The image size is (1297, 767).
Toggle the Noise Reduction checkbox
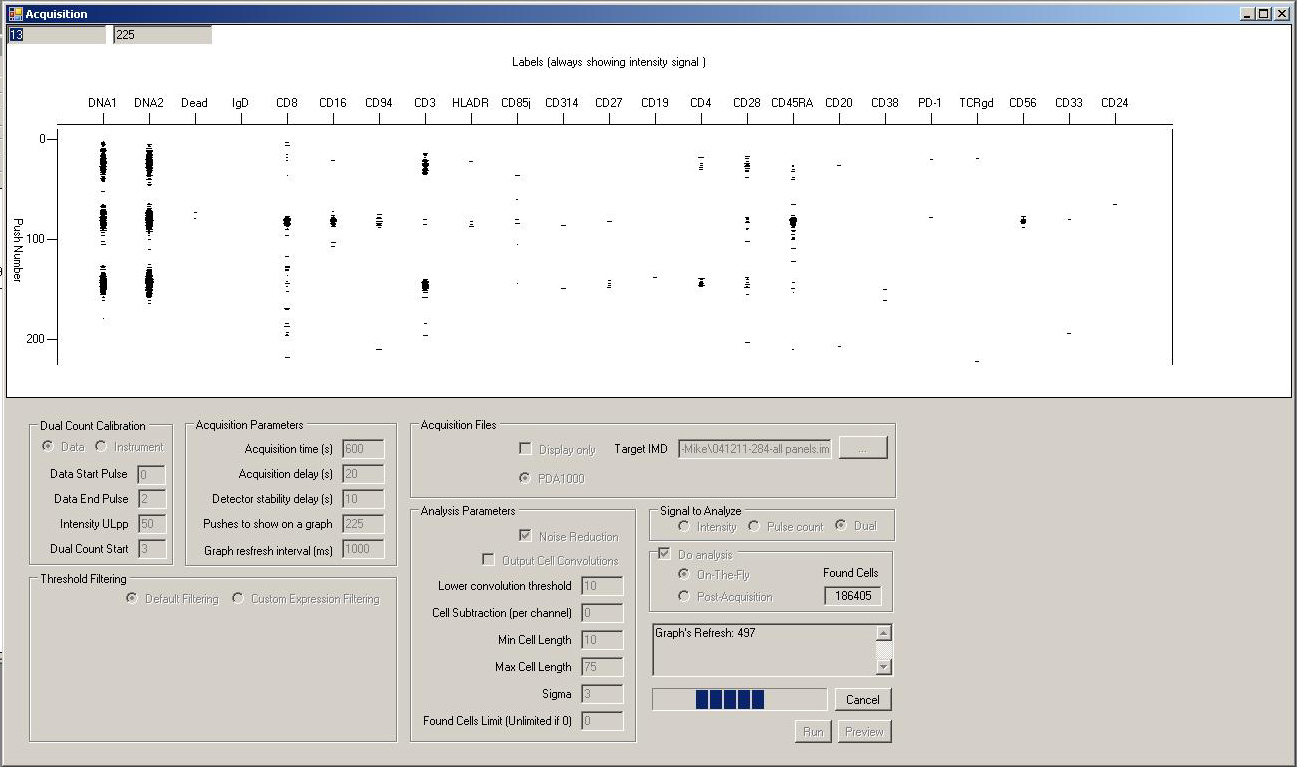(x=525, y=536)
